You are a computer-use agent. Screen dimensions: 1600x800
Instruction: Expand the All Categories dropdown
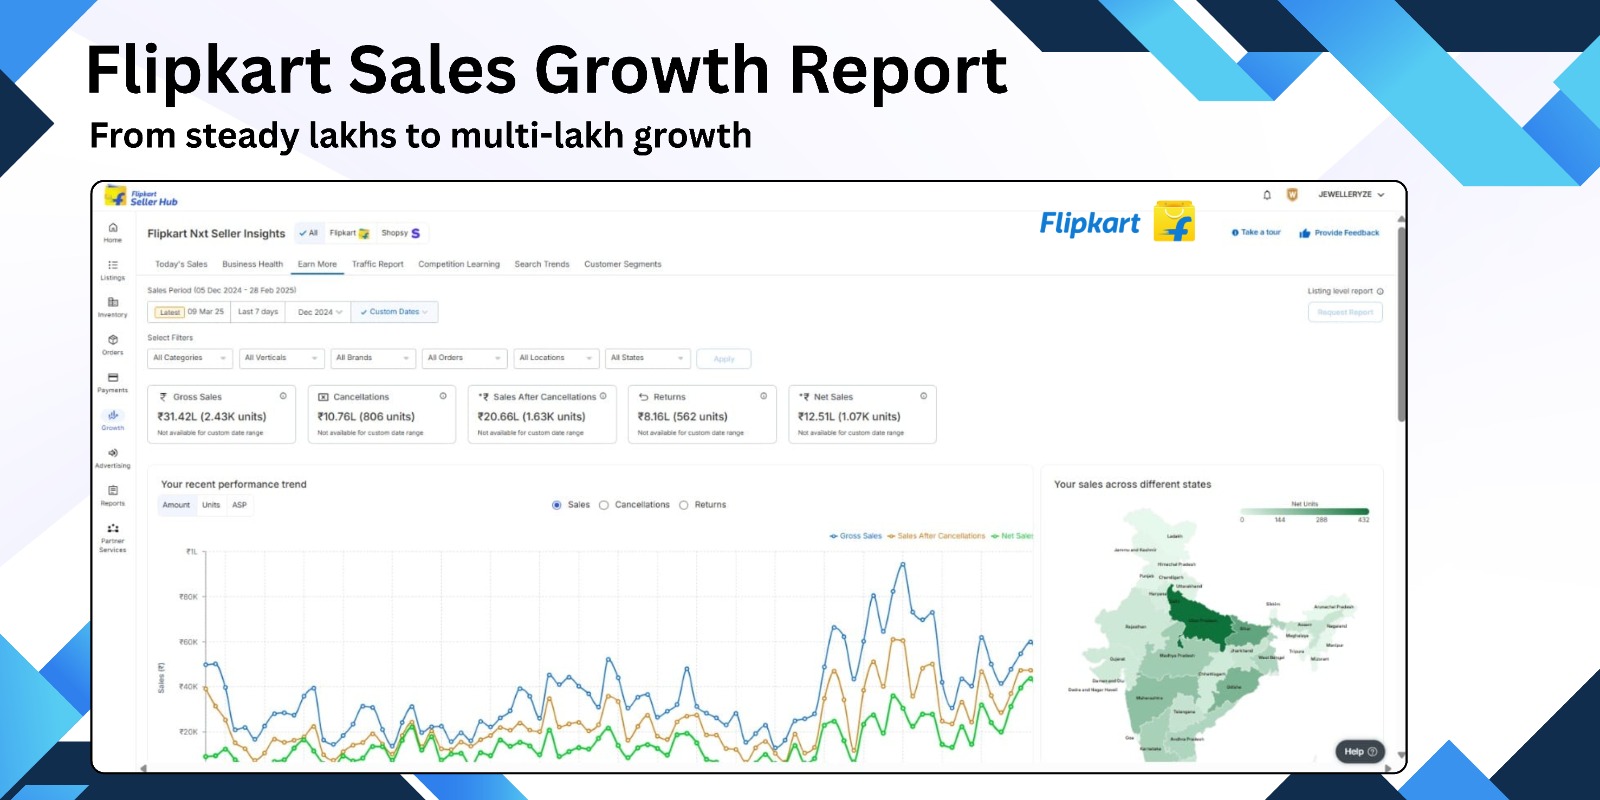[189, 358]
